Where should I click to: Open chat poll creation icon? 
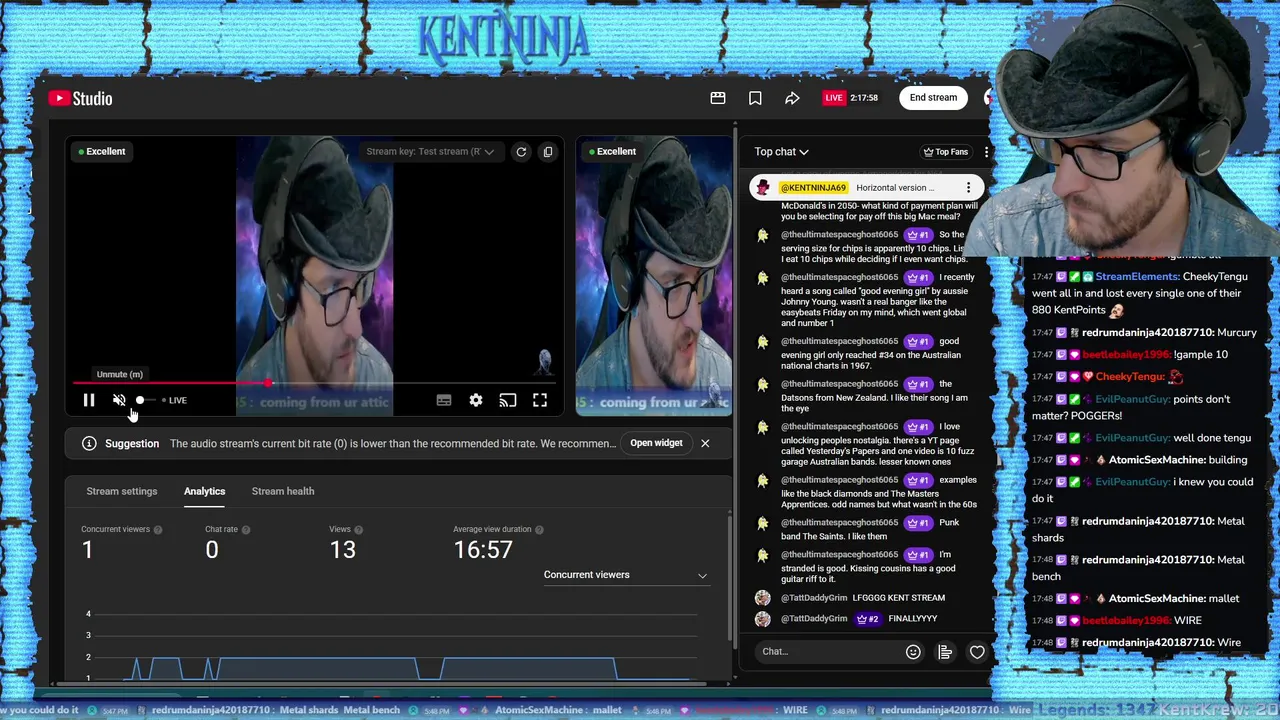pos(945,652)
